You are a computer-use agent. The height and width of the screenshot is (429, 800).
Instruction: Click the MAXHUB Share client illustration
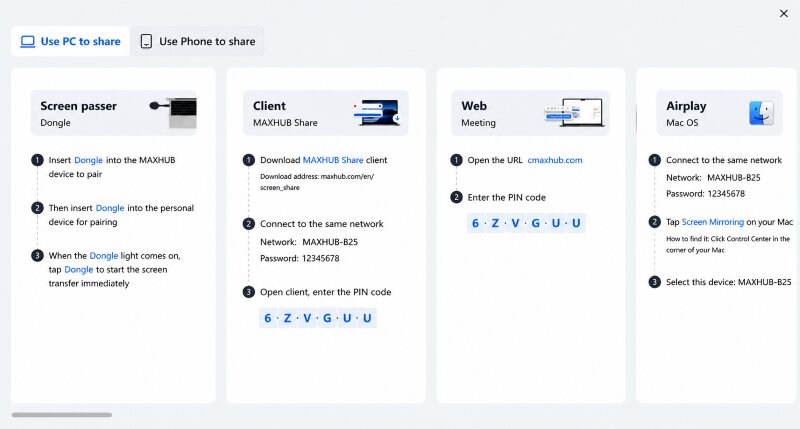377,113
